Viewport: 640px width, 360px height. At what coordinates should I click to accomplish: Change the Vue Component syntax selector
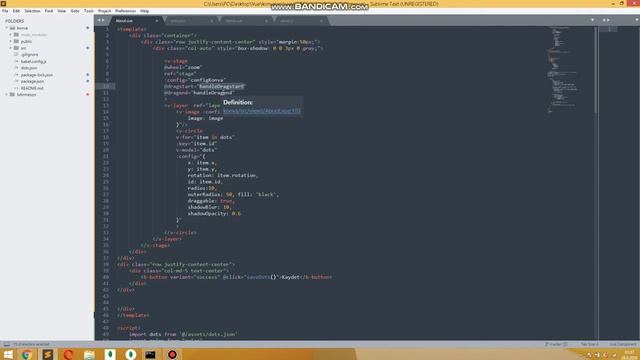(624, 344)
